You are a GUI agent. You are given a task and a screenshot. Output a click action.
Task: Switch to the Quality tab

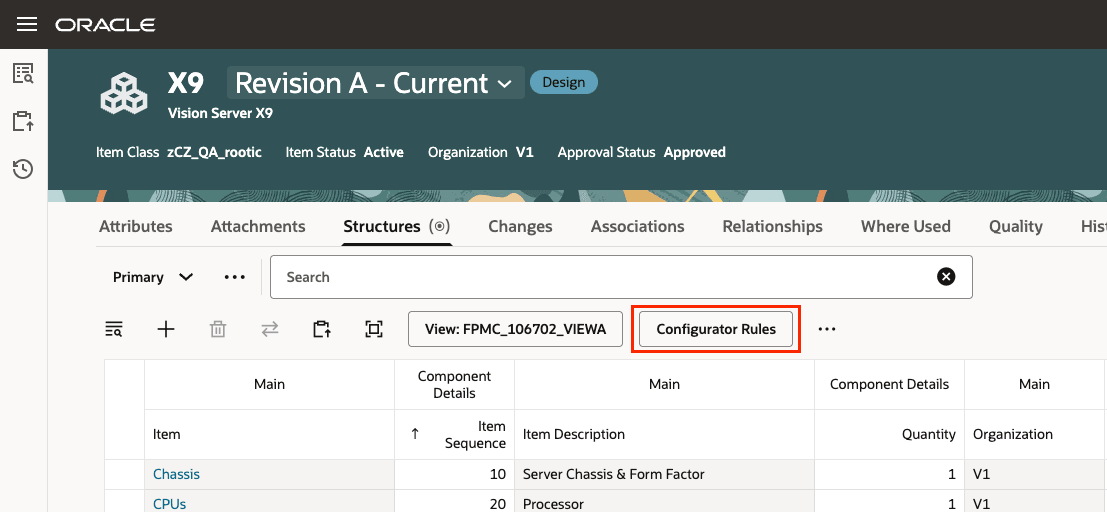tap(1016, 227)
